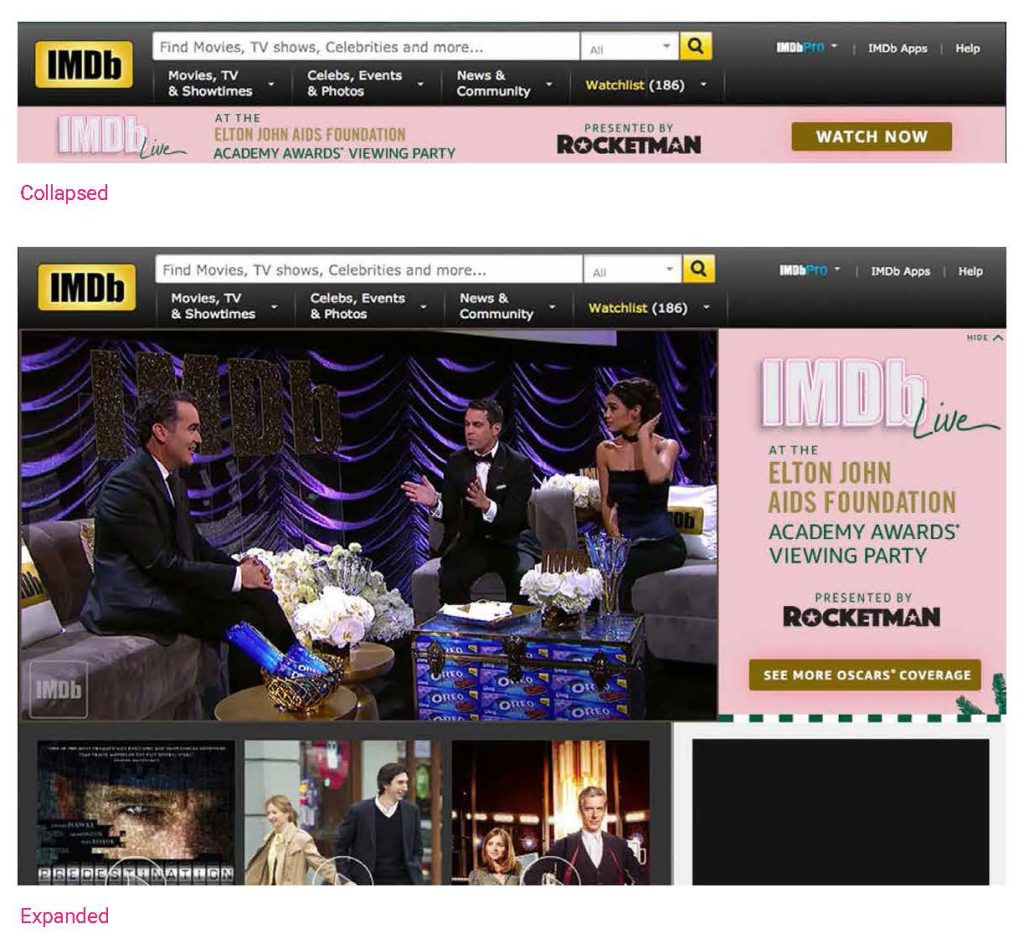
Task: Click the search magnifier button in the expanded header
Action: (x=698, y=269)
